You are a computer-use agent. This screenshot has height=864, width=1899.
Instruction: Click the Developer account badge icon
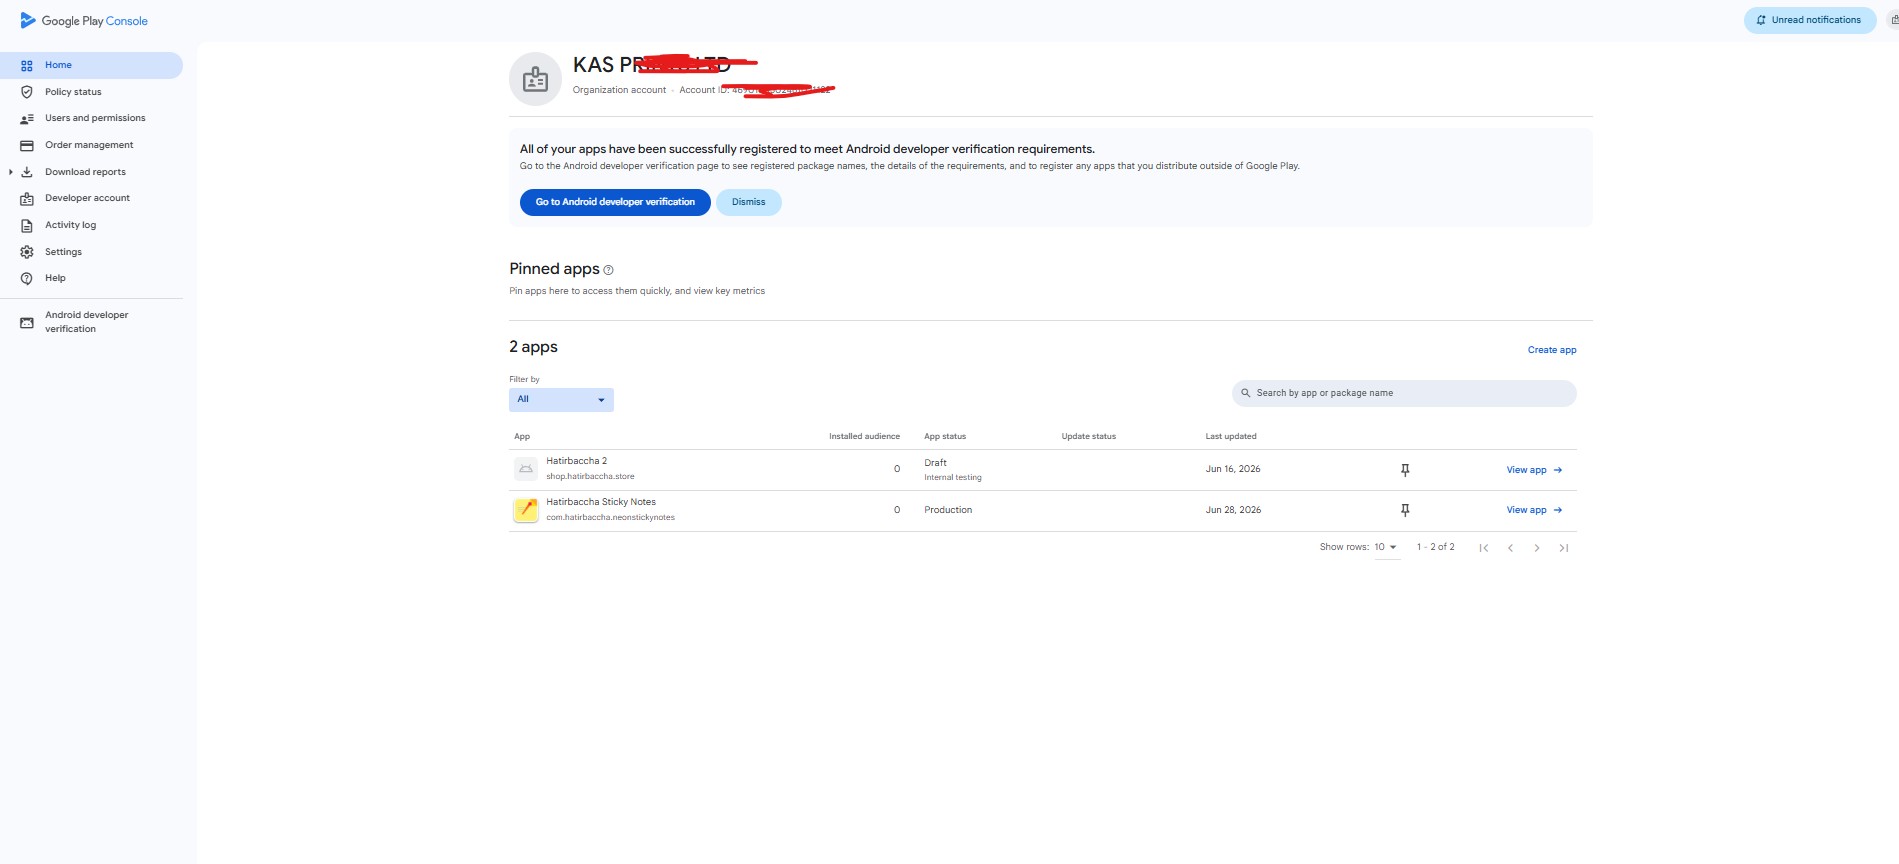(27, 198)
